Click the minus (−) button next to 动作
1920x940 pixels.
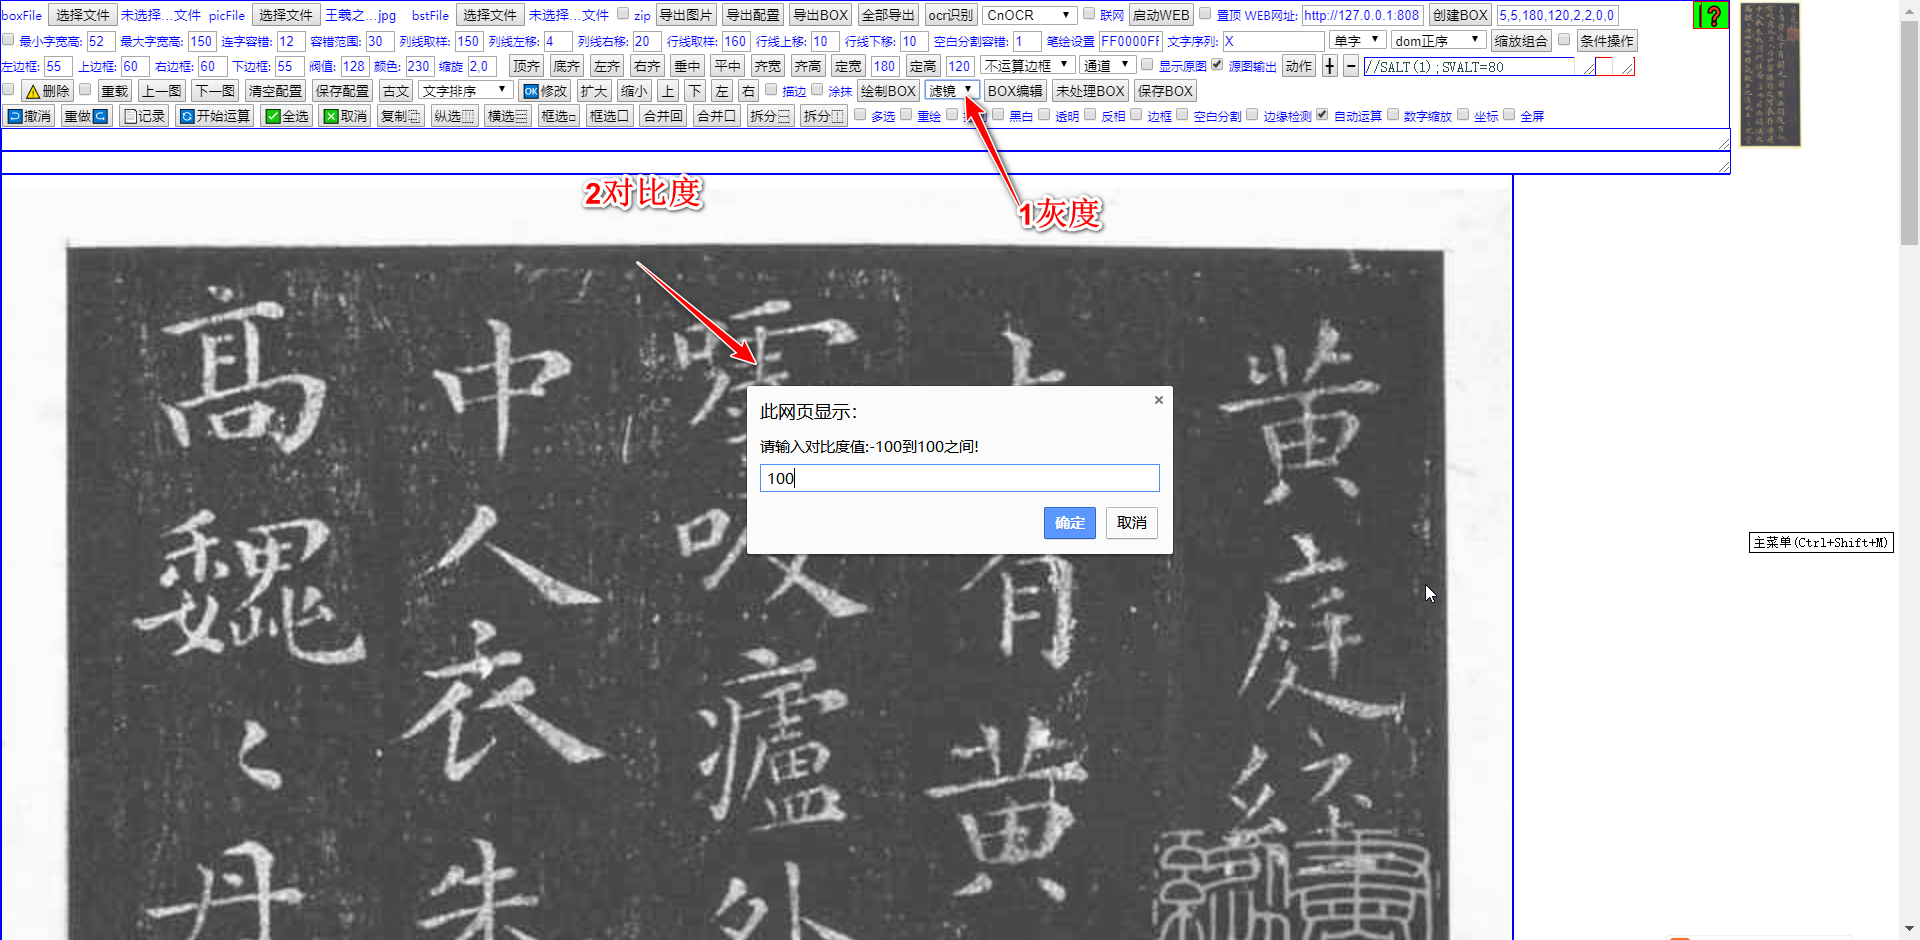click(1351, 66)
